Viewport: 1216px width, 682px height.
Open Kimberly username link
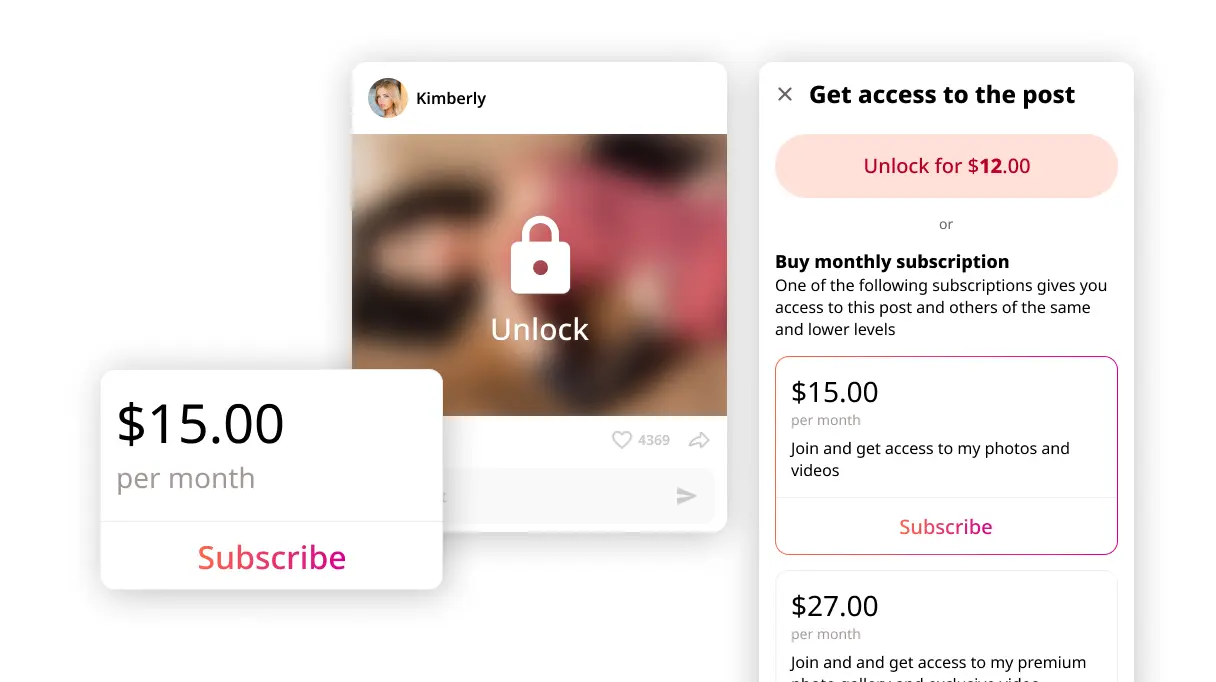(451, 98)
